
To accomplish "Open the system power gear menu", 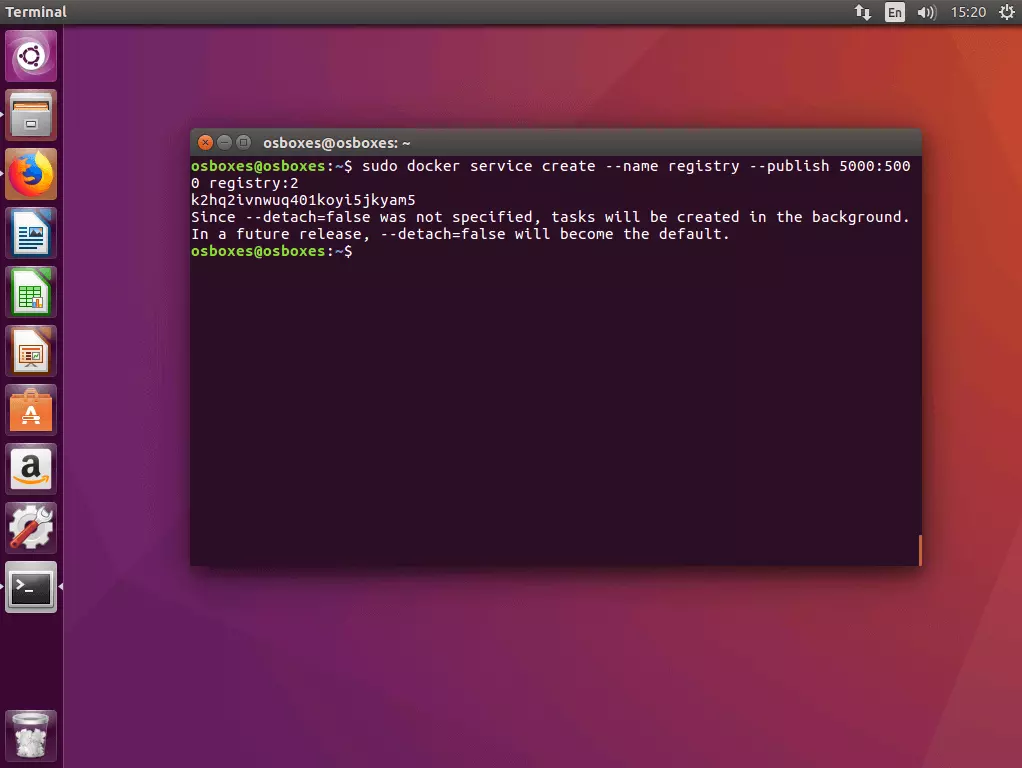I will 1007,12.
